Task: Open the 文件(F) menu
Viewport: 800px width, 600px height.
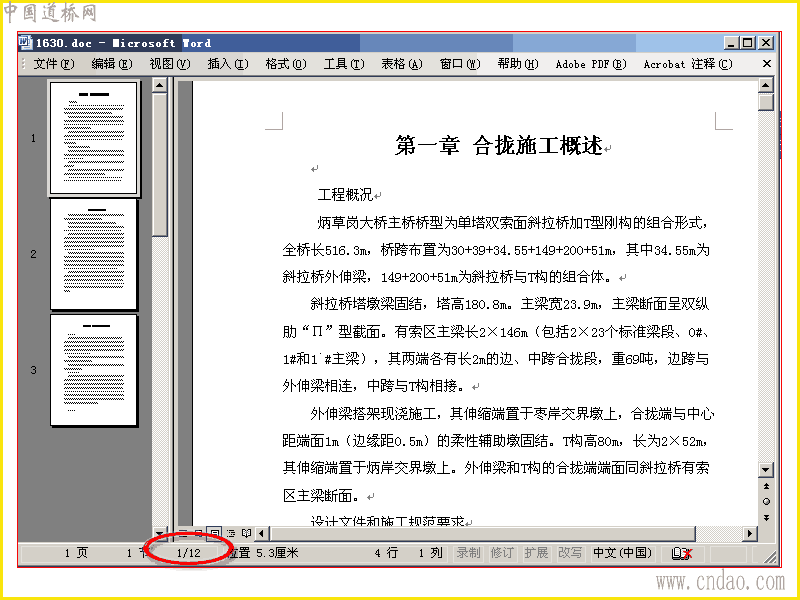Action: pos(54,64)
